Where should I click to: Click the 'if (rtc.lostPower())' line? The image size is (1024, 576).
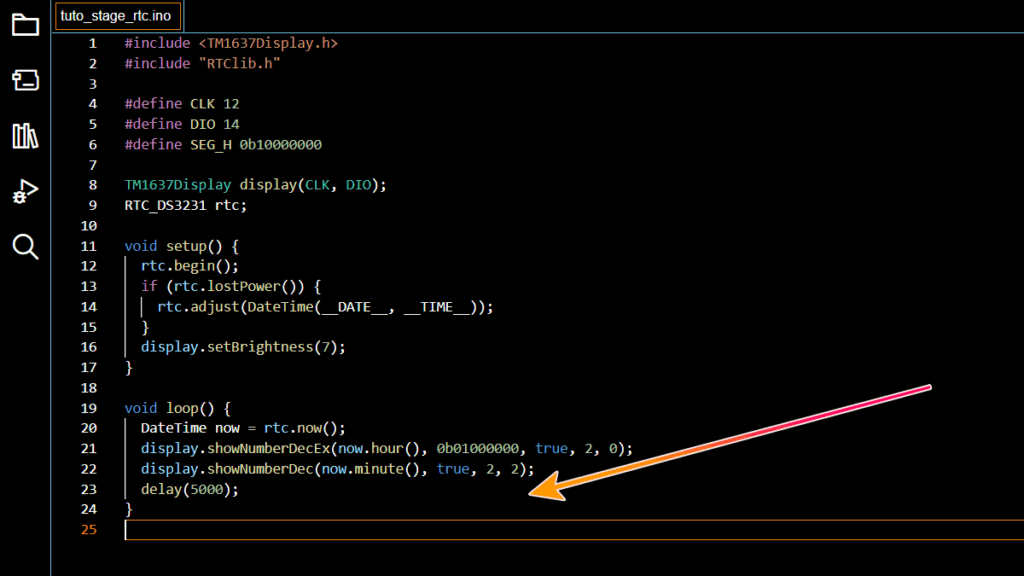tap(231, 286)
